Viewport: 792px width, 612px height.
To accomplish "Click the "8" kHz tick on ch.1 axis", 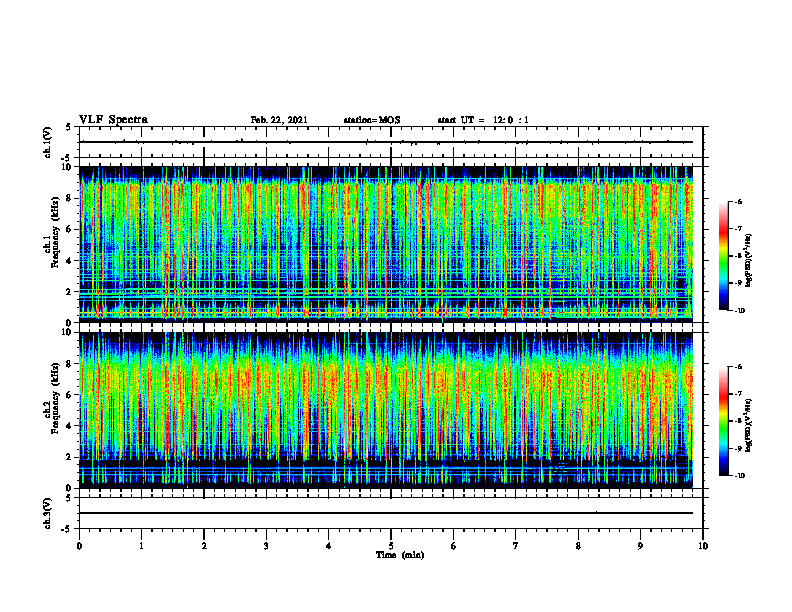I will click(x=70, y=198).
